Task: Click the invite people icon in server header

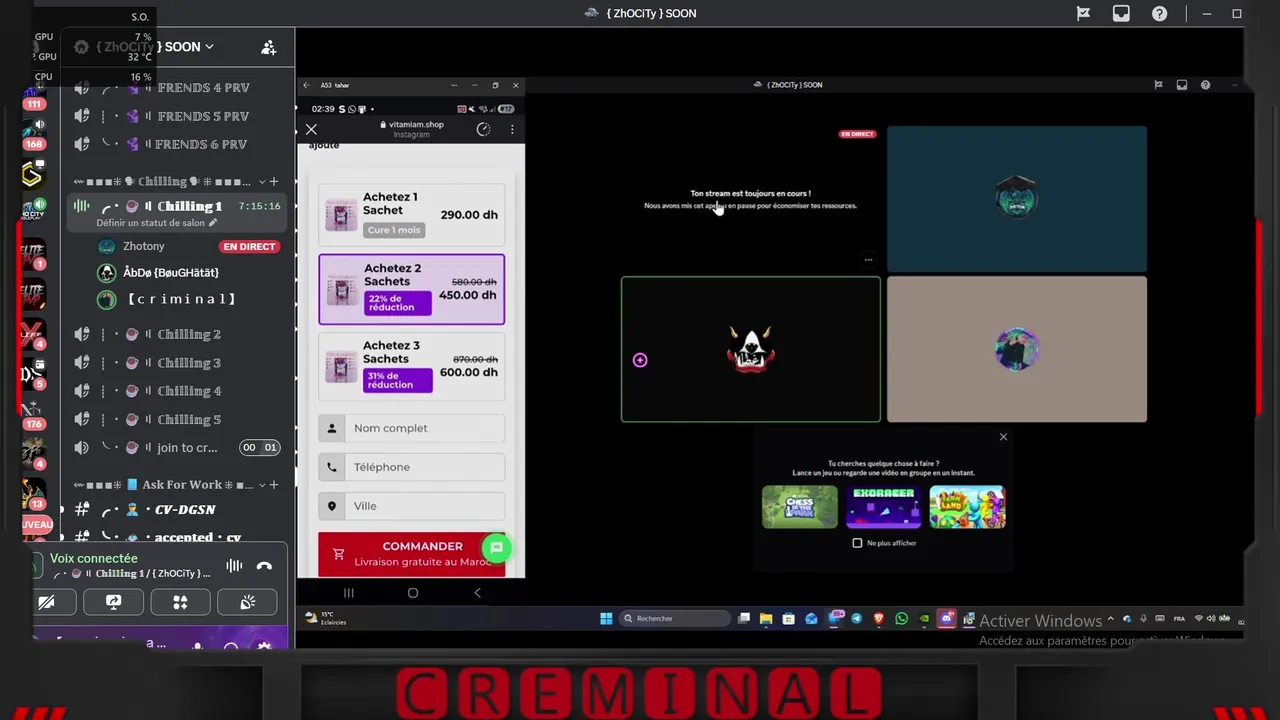Action: pyautogui.click(x=268, y=47)
